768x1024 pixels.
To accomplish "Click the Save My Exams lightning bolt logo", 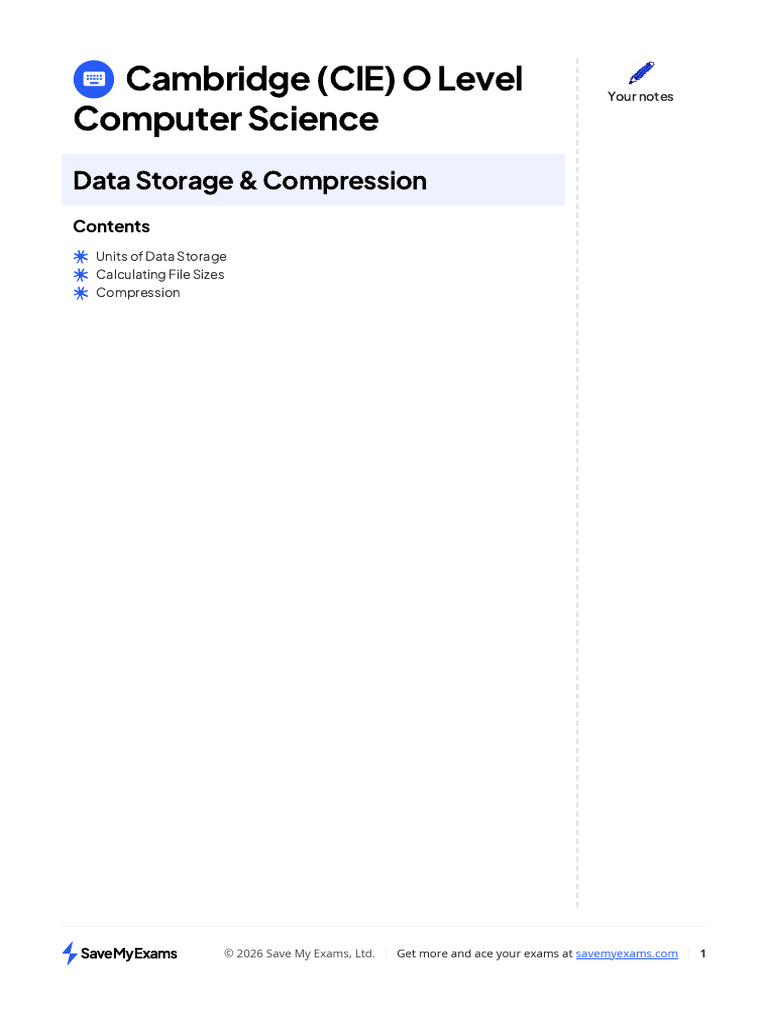I will click(70, 953).
